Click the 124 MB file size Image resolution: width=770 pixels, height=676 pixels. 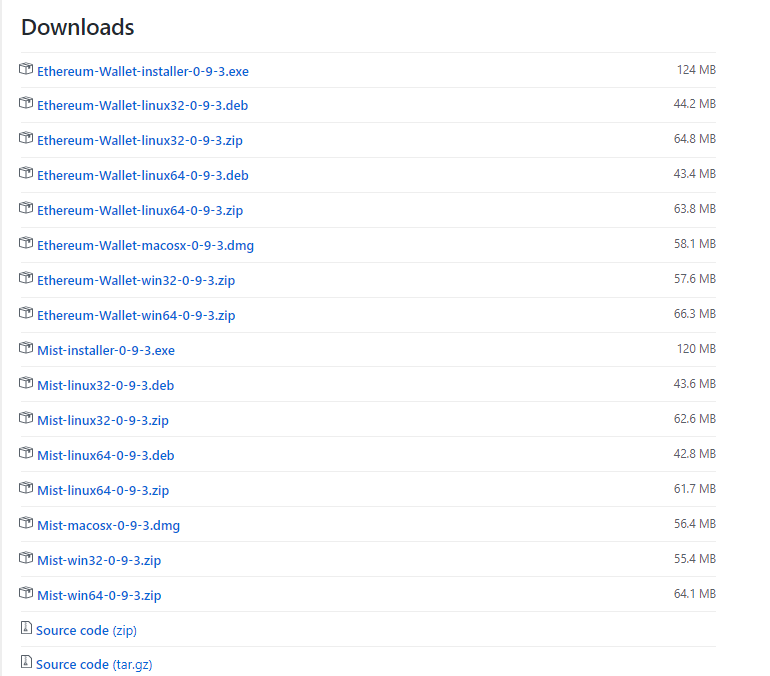tap(696, 70)
